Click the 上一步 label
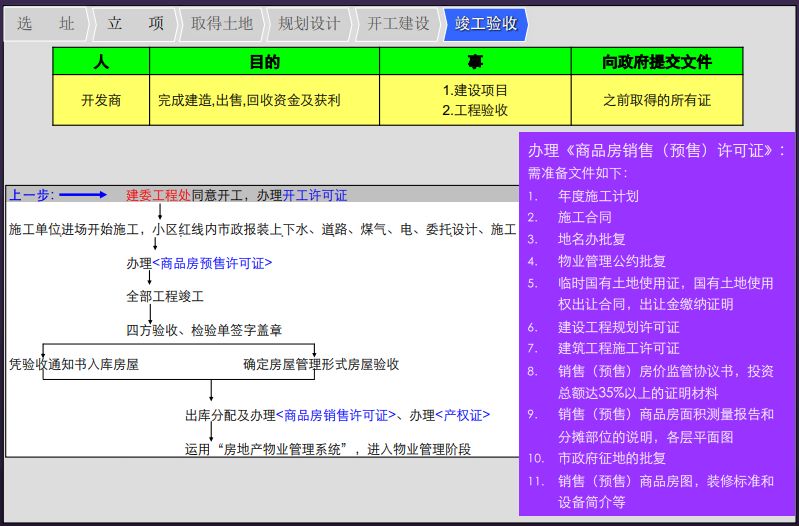This screenshot has width=799, height=526. [31, 195]
